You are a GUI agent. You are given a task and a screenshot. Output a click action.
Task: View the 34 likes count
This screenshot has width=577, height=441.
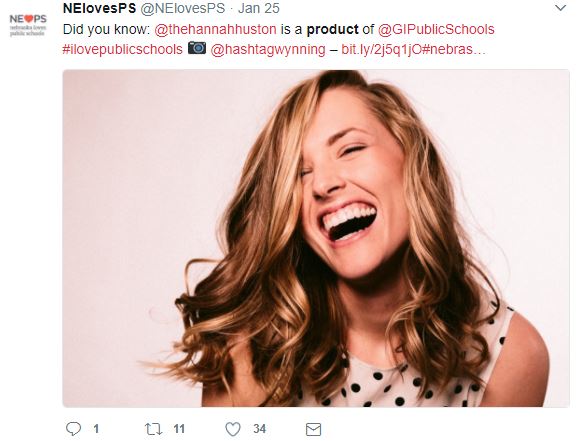pyautogui.click(x=259, y=429)
